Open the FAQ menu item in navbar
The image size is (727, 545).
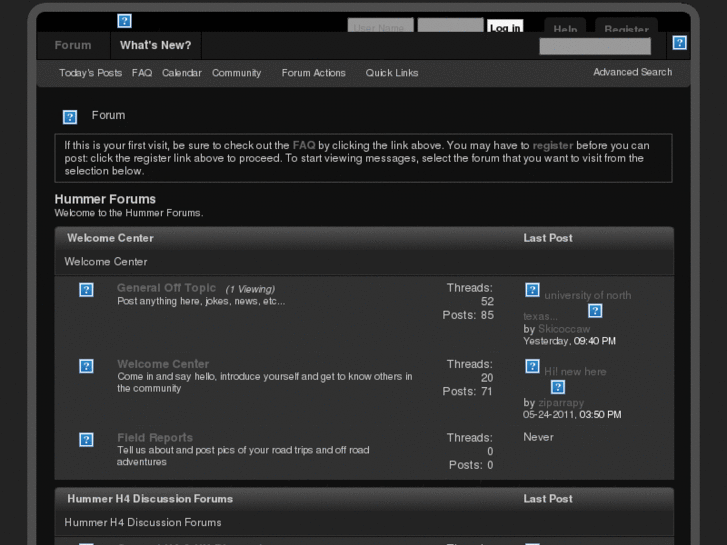(x=142, y=73)
